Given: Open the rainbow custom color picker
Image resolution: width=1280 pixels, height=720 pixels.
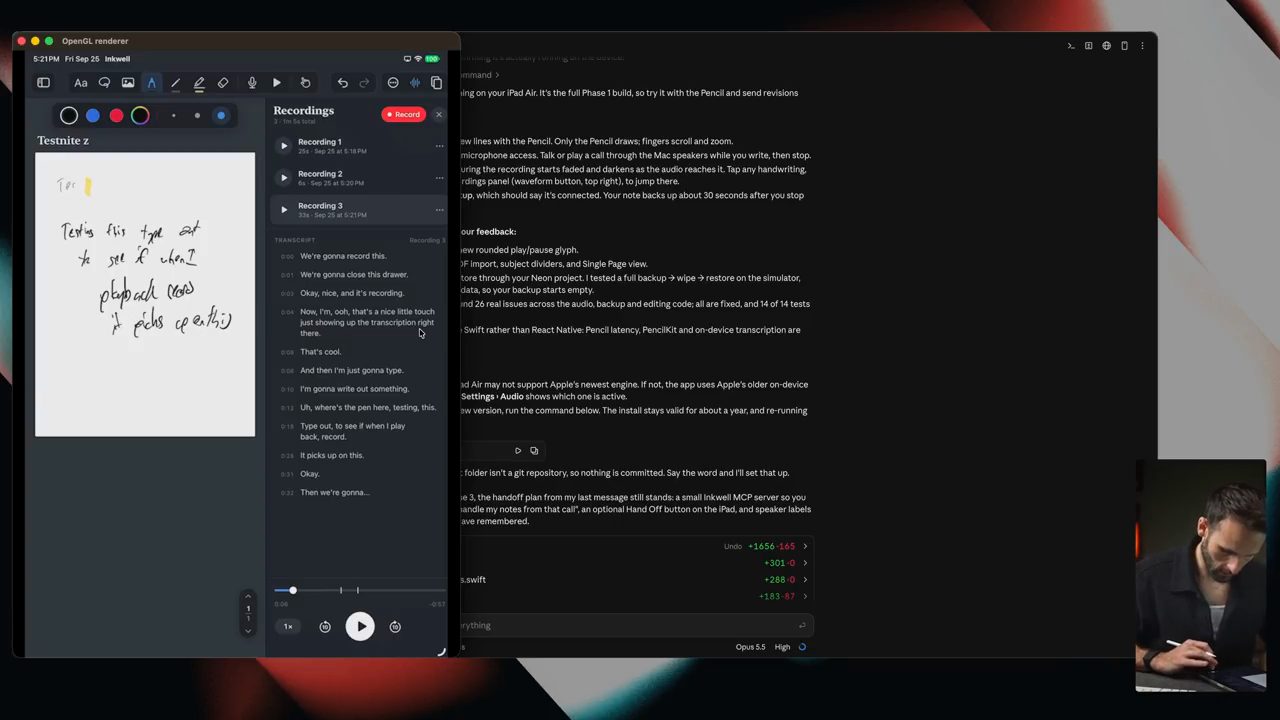Looking at the screenshot, I should pyautogui.click(x=140, y=116).
